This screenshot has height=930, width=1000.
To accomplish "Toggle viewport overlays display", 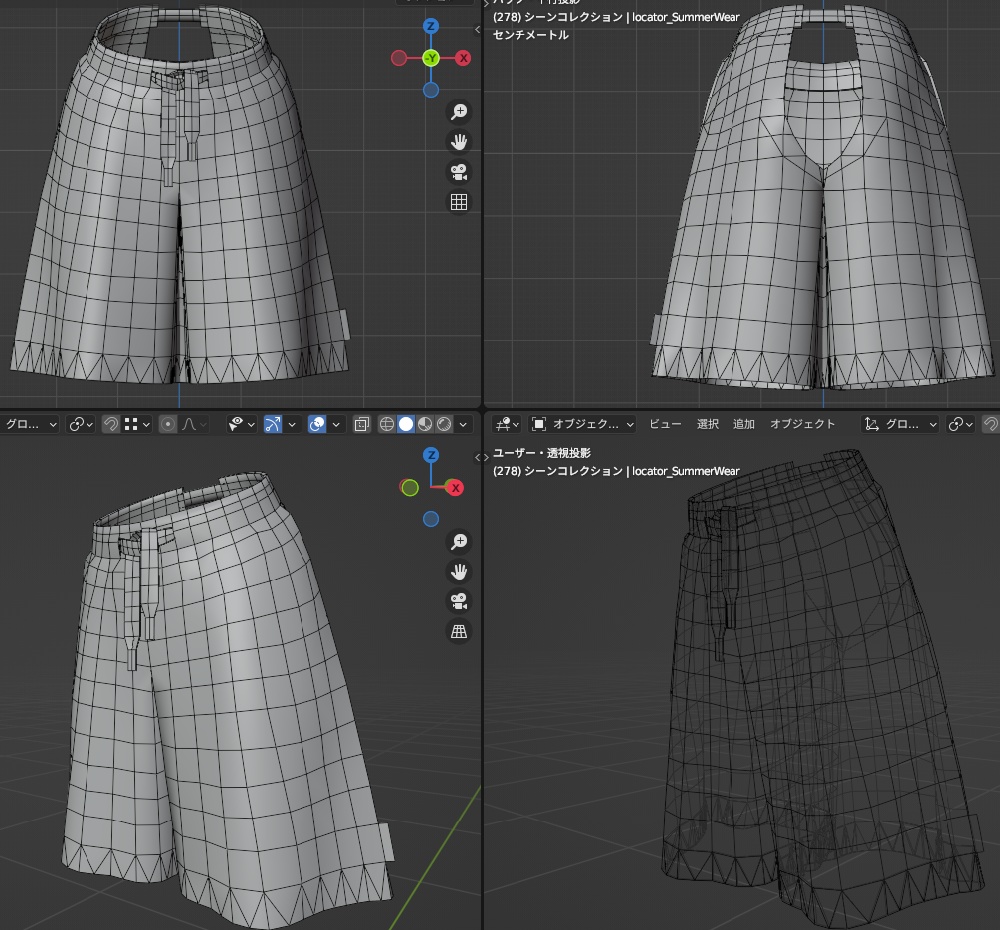I will (x=317, y=424).
